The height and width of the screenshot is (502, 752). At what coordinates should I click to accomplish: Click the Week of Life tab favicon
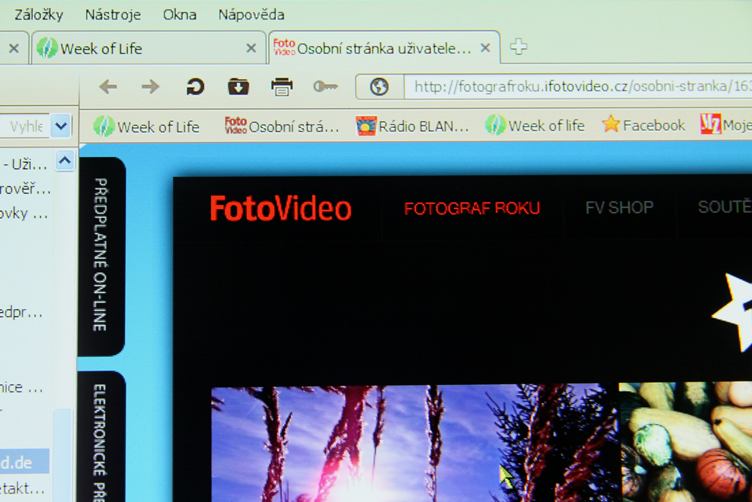(x=47, y=48)
